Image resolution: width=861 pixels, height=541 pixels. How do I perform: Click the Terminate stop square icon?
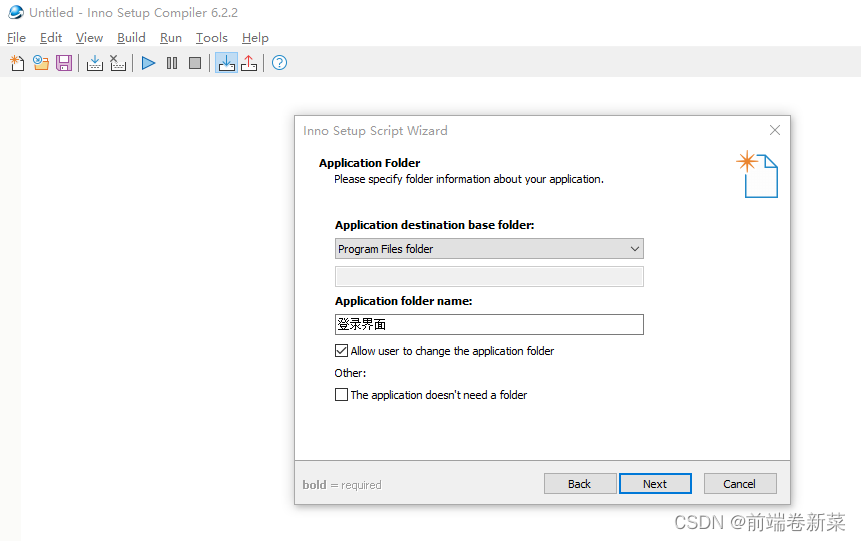click(195, 63)
